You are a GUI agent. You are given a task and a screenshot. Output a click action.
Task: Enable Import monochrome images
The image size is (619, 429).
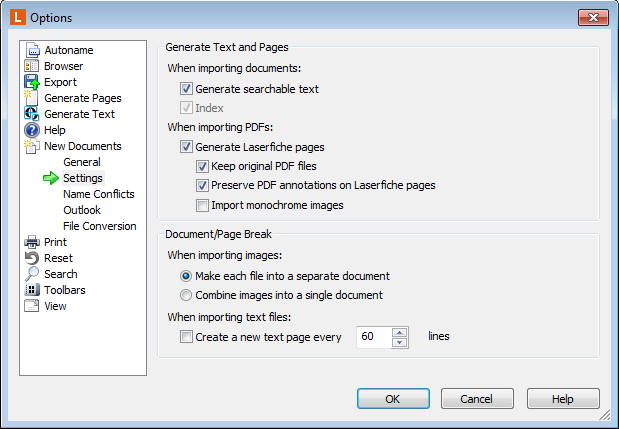[x=202, y=205]
